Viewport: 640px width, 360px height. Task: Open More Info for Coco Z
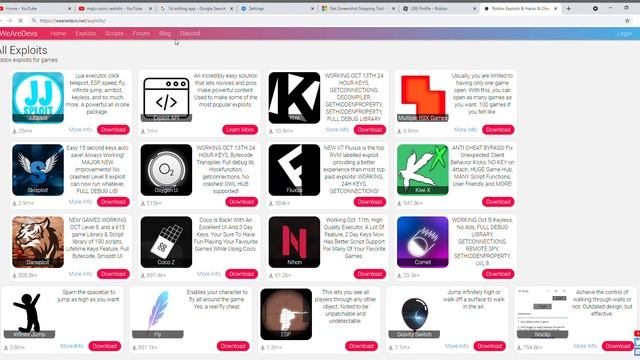(209, 274)
